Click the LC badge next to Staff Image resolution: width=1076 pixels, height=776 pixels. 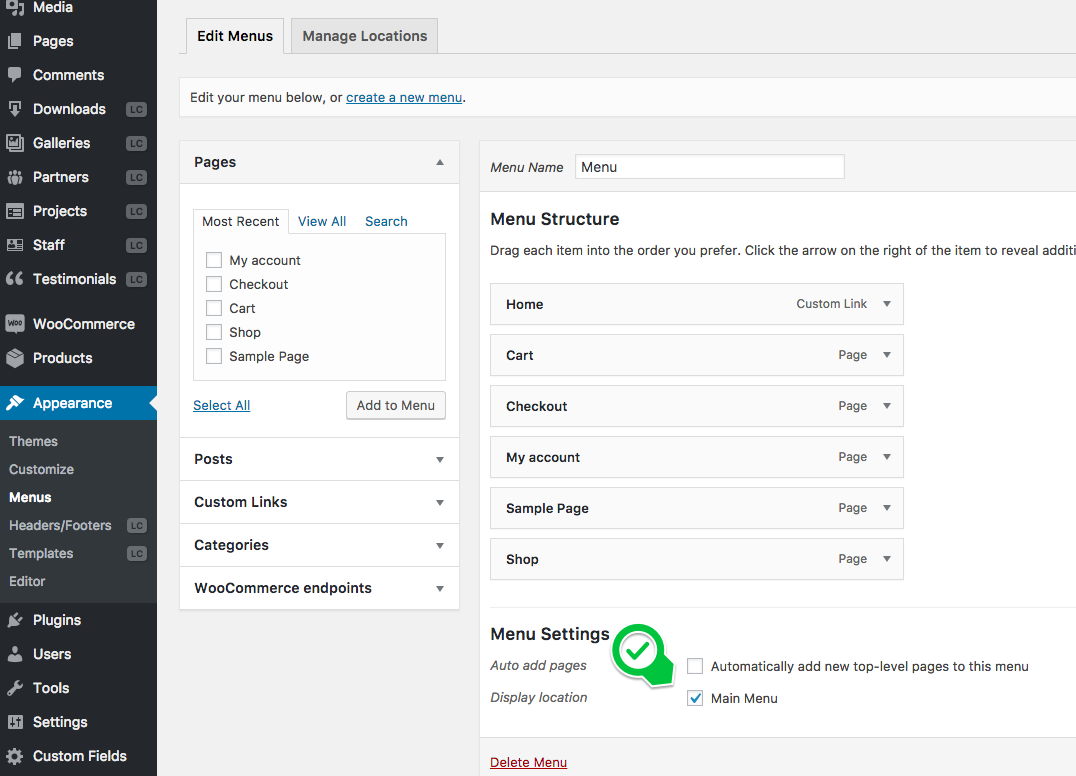[137, 246]
